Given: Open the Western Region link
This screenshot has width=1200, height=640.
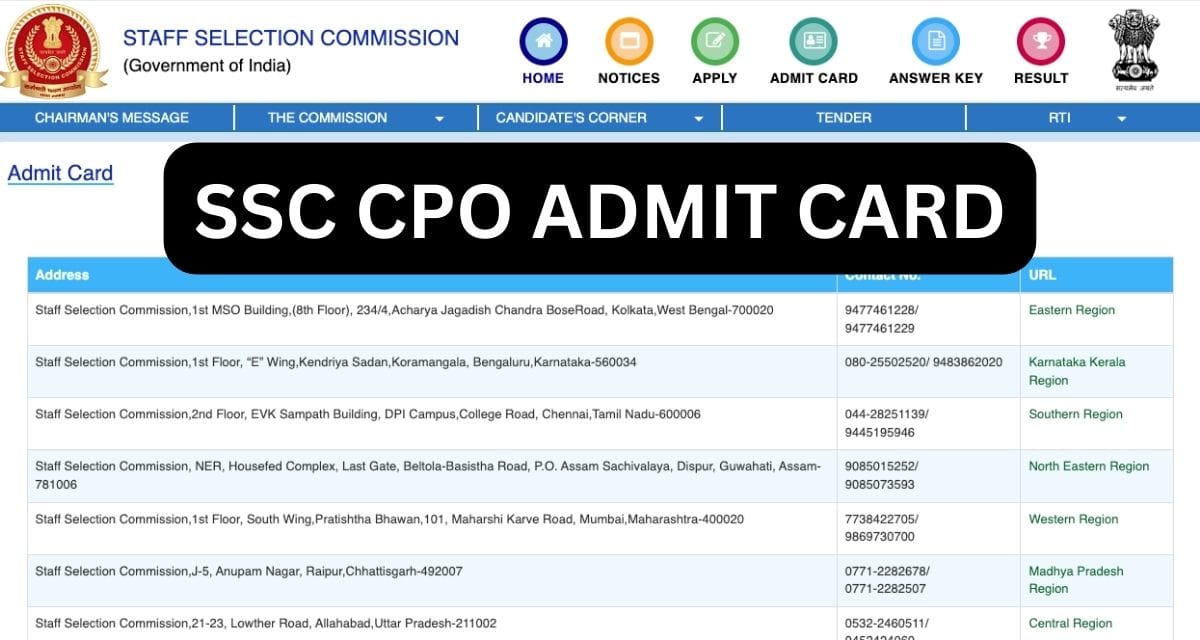Looking at the screenshot, I should (1074, 519).
